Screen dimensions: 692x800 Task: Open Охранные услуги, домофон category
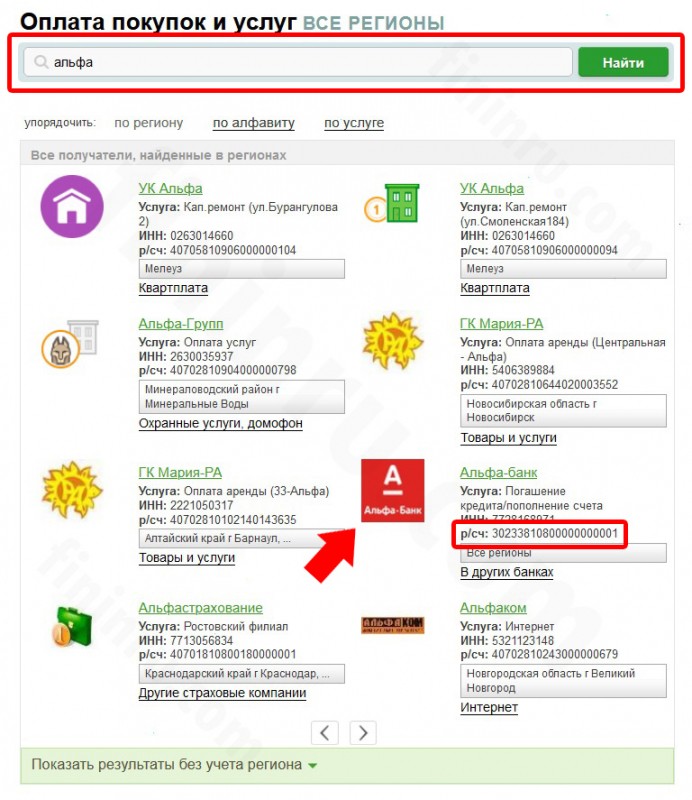(x=221, y=423)
